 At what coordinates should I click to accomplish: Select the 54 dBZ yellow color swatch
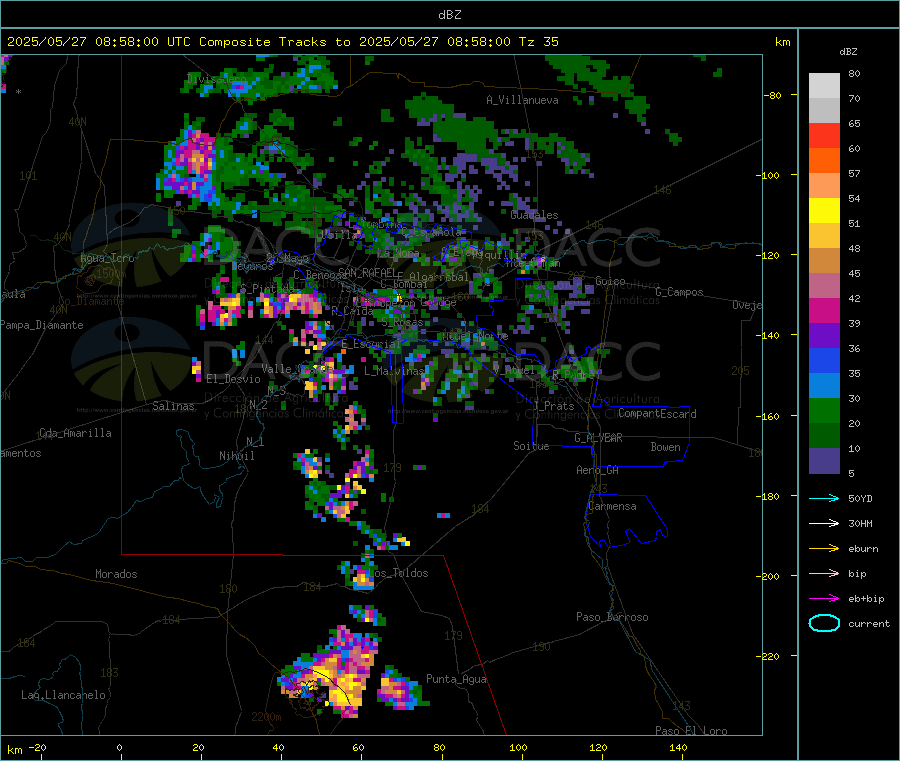[x=824, y=211]
